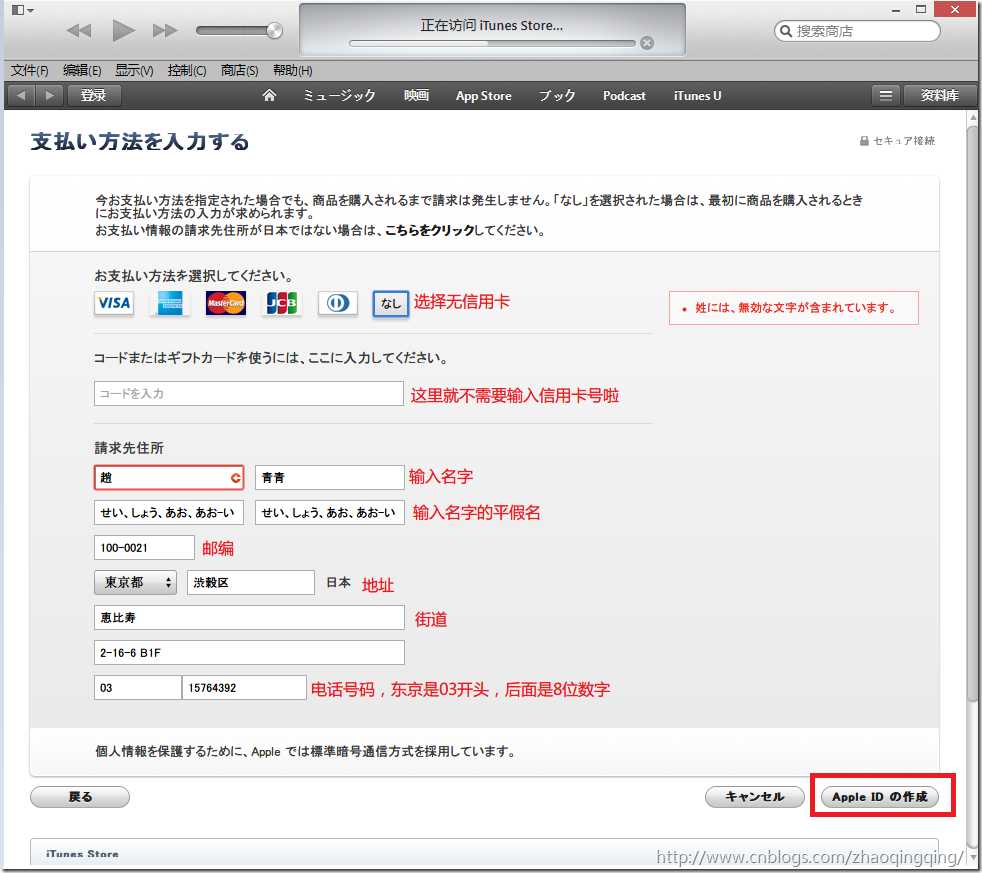Open the 東京都 prefecture dropdown
This screenshot has height=873, width=982.
(134, 581)
